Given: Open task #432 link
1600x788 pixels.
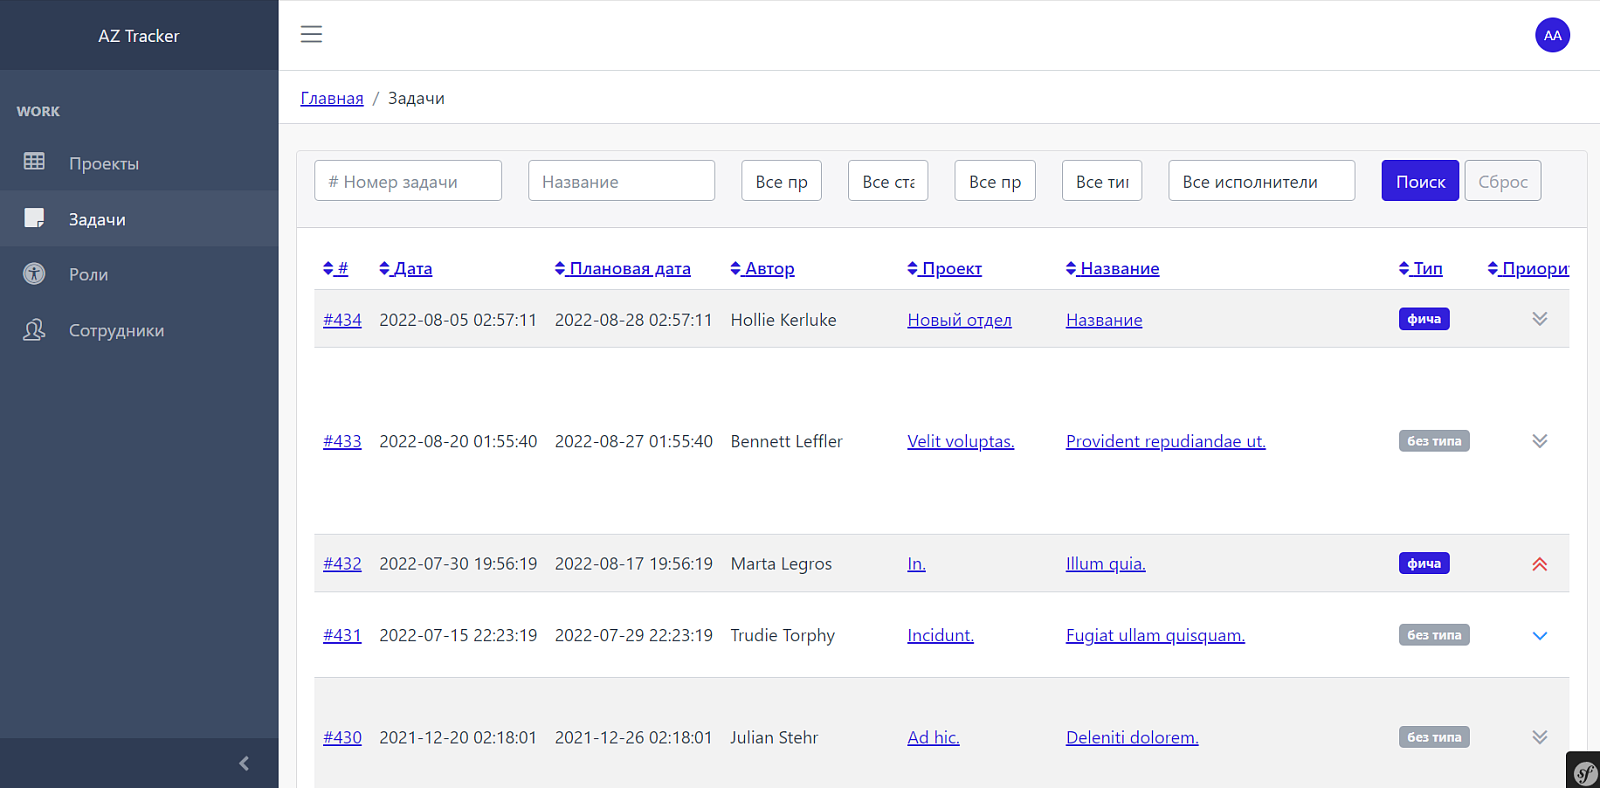Looking at the screenshot, I should [342, 564].
